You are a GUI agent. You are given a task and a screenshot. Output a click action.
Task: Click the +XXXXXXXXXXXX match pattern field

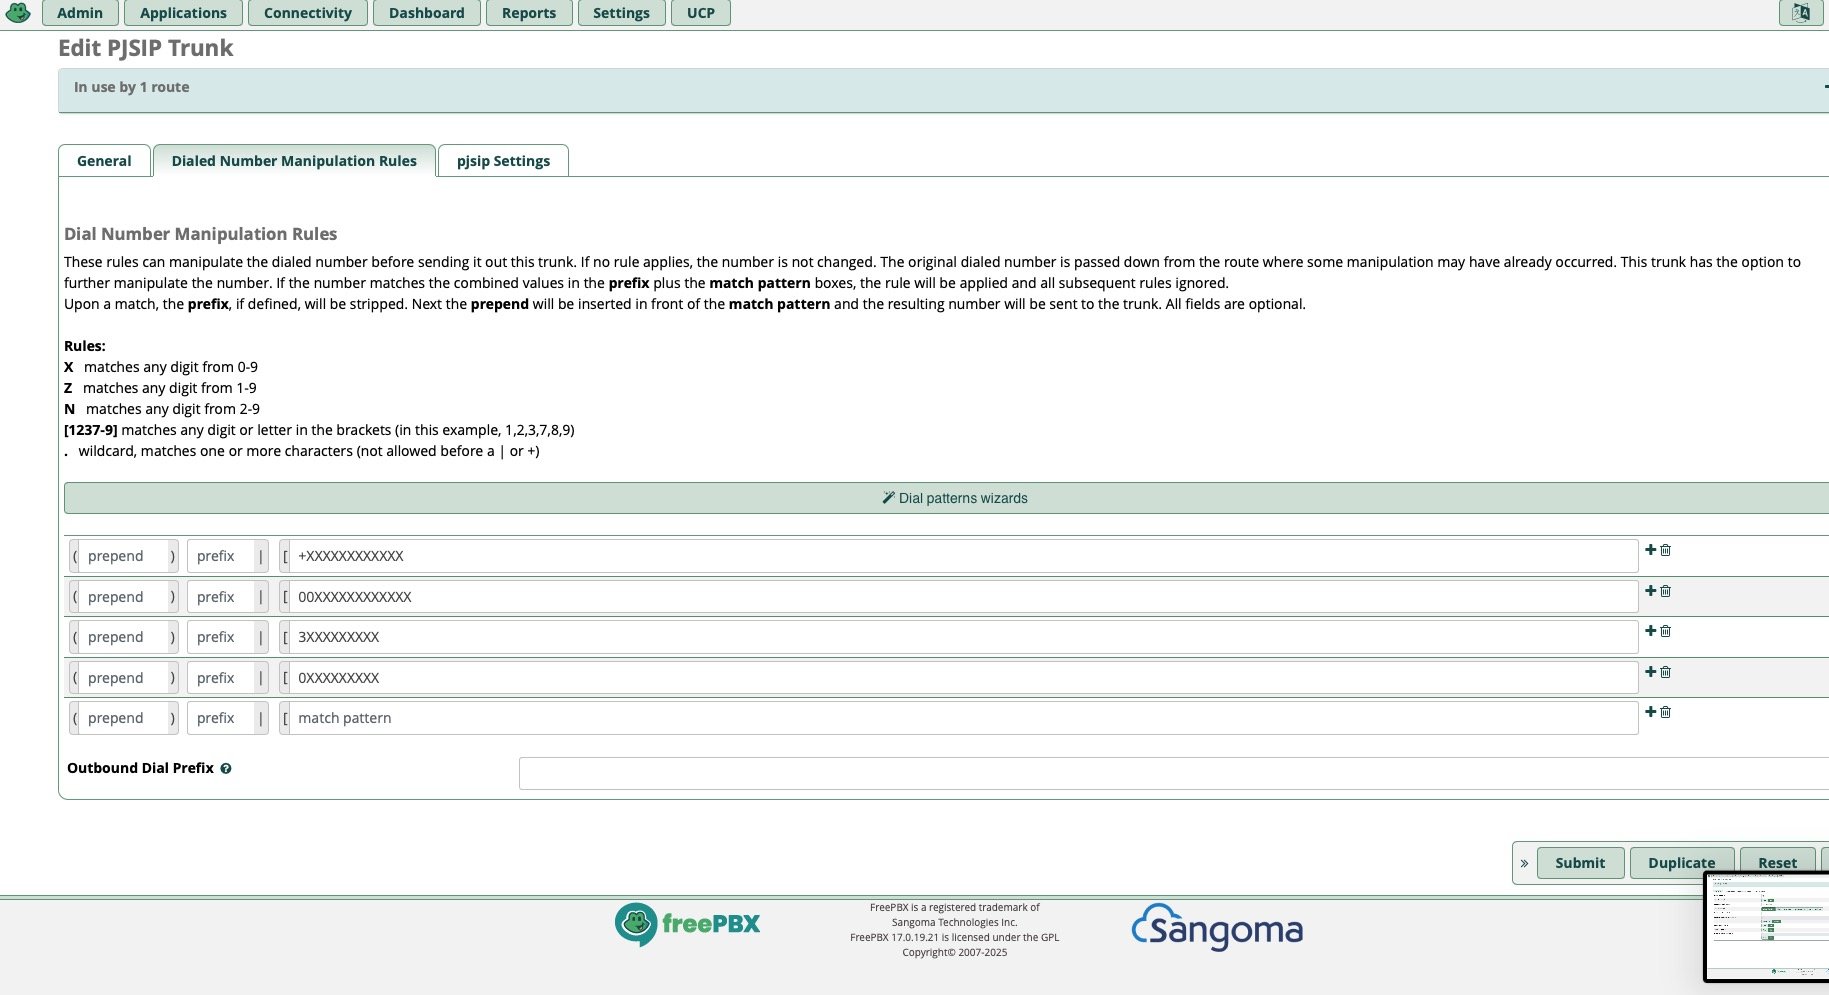coord(963,556)
